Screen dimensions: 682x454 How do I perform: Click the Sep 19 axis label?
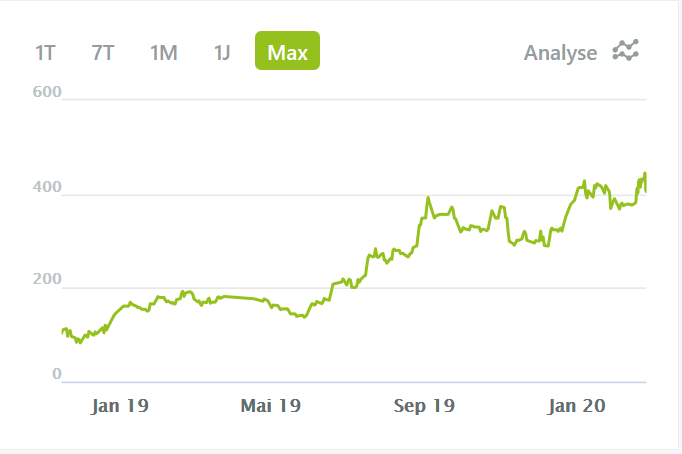[424, 406]
